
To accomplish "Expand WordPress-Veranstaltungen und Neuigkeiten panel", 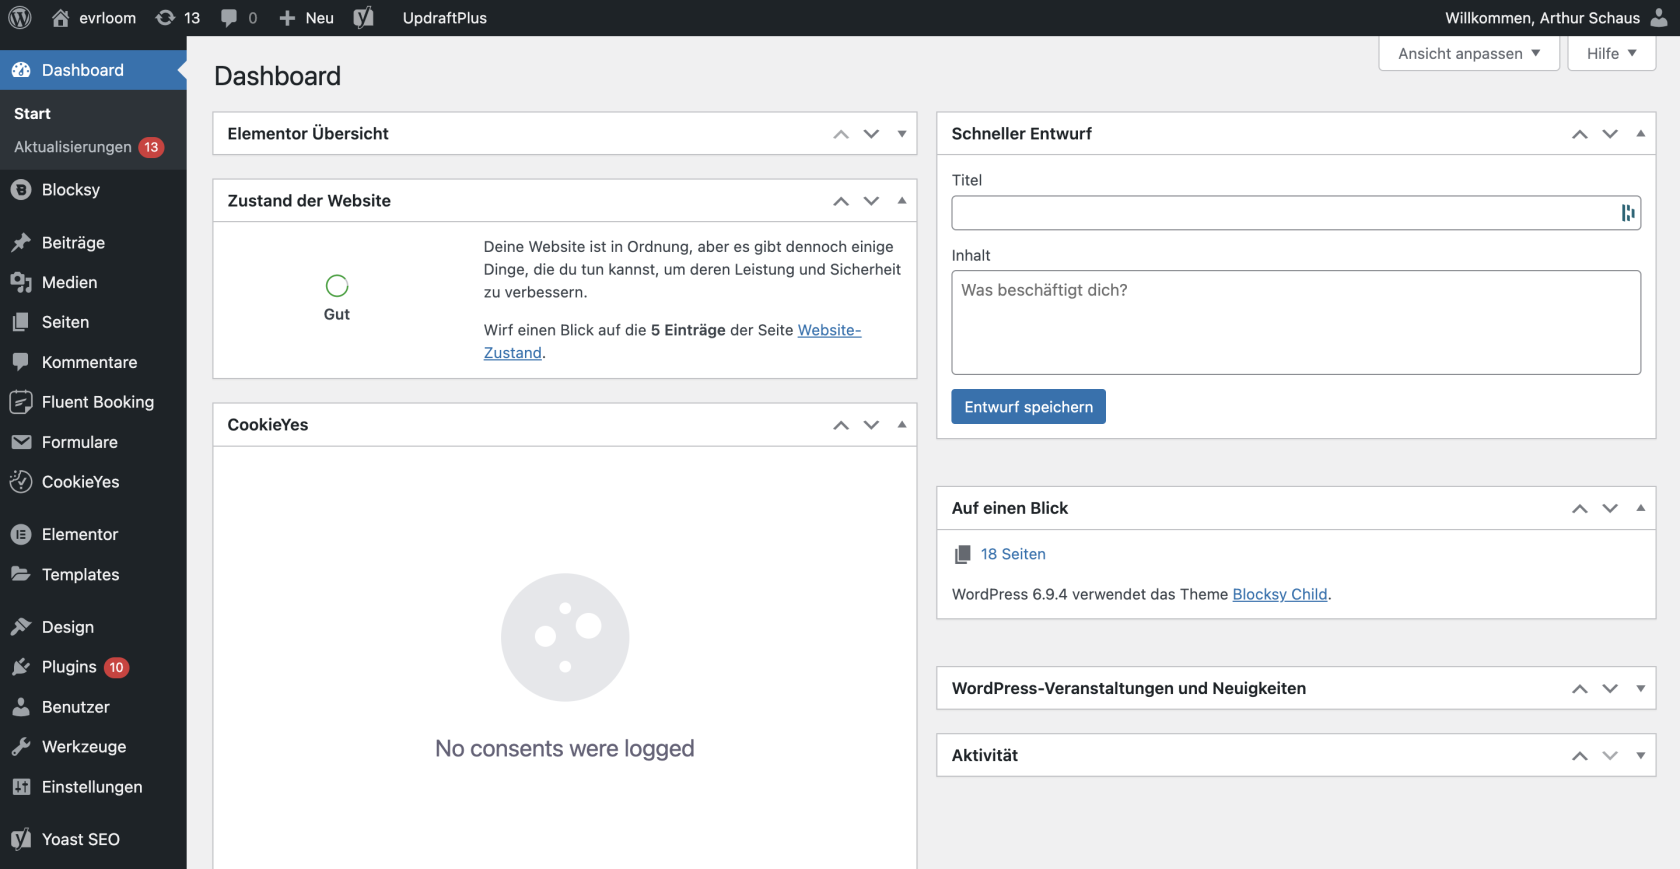I will tap(1641, 688).
